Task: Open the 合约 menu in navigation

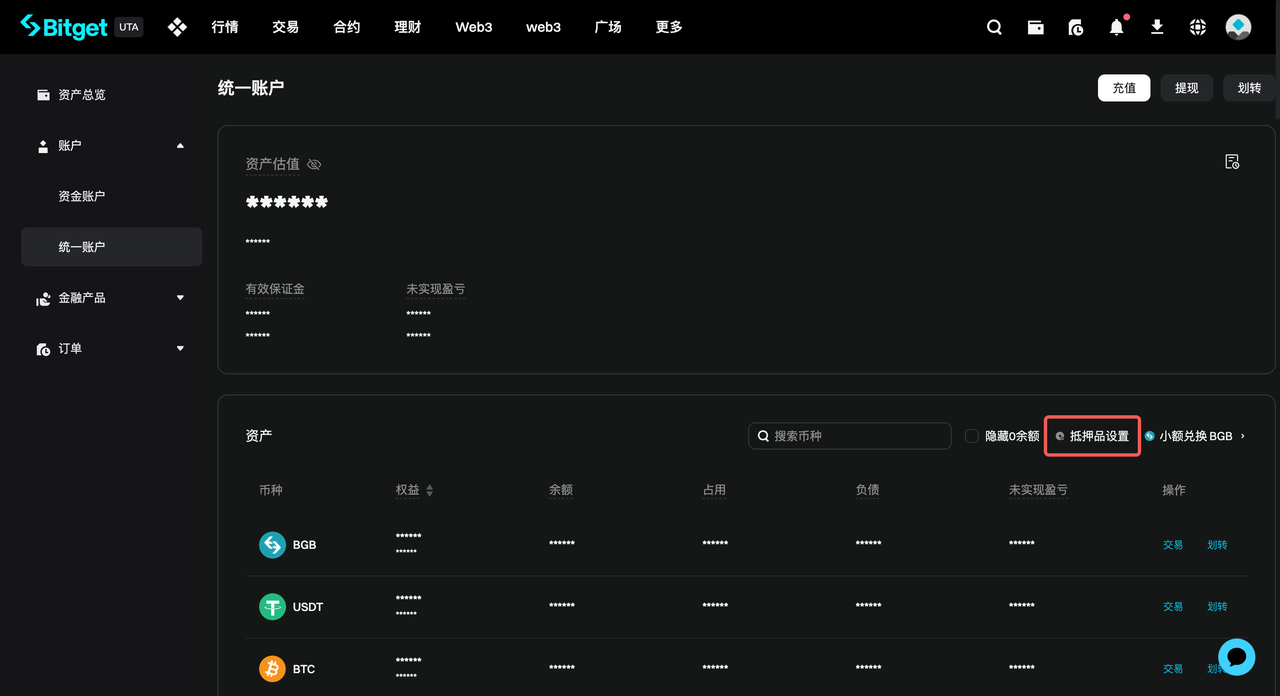Action: pos(347,27)
